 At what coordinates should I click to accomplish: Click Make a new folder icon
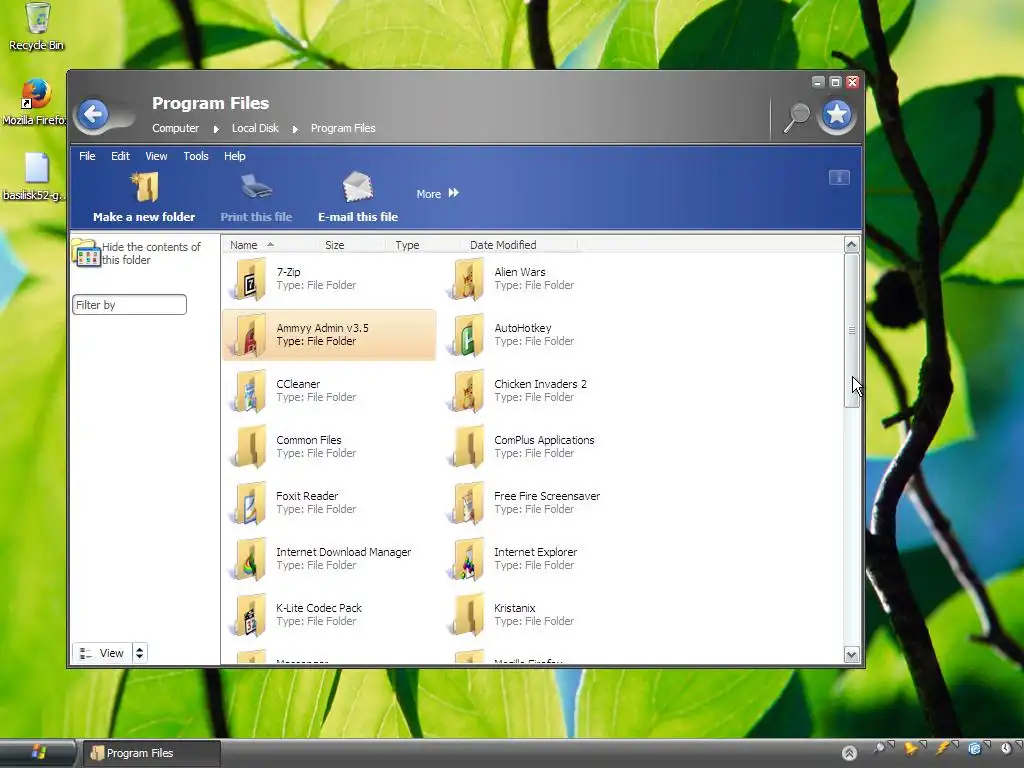pos(144,187)
